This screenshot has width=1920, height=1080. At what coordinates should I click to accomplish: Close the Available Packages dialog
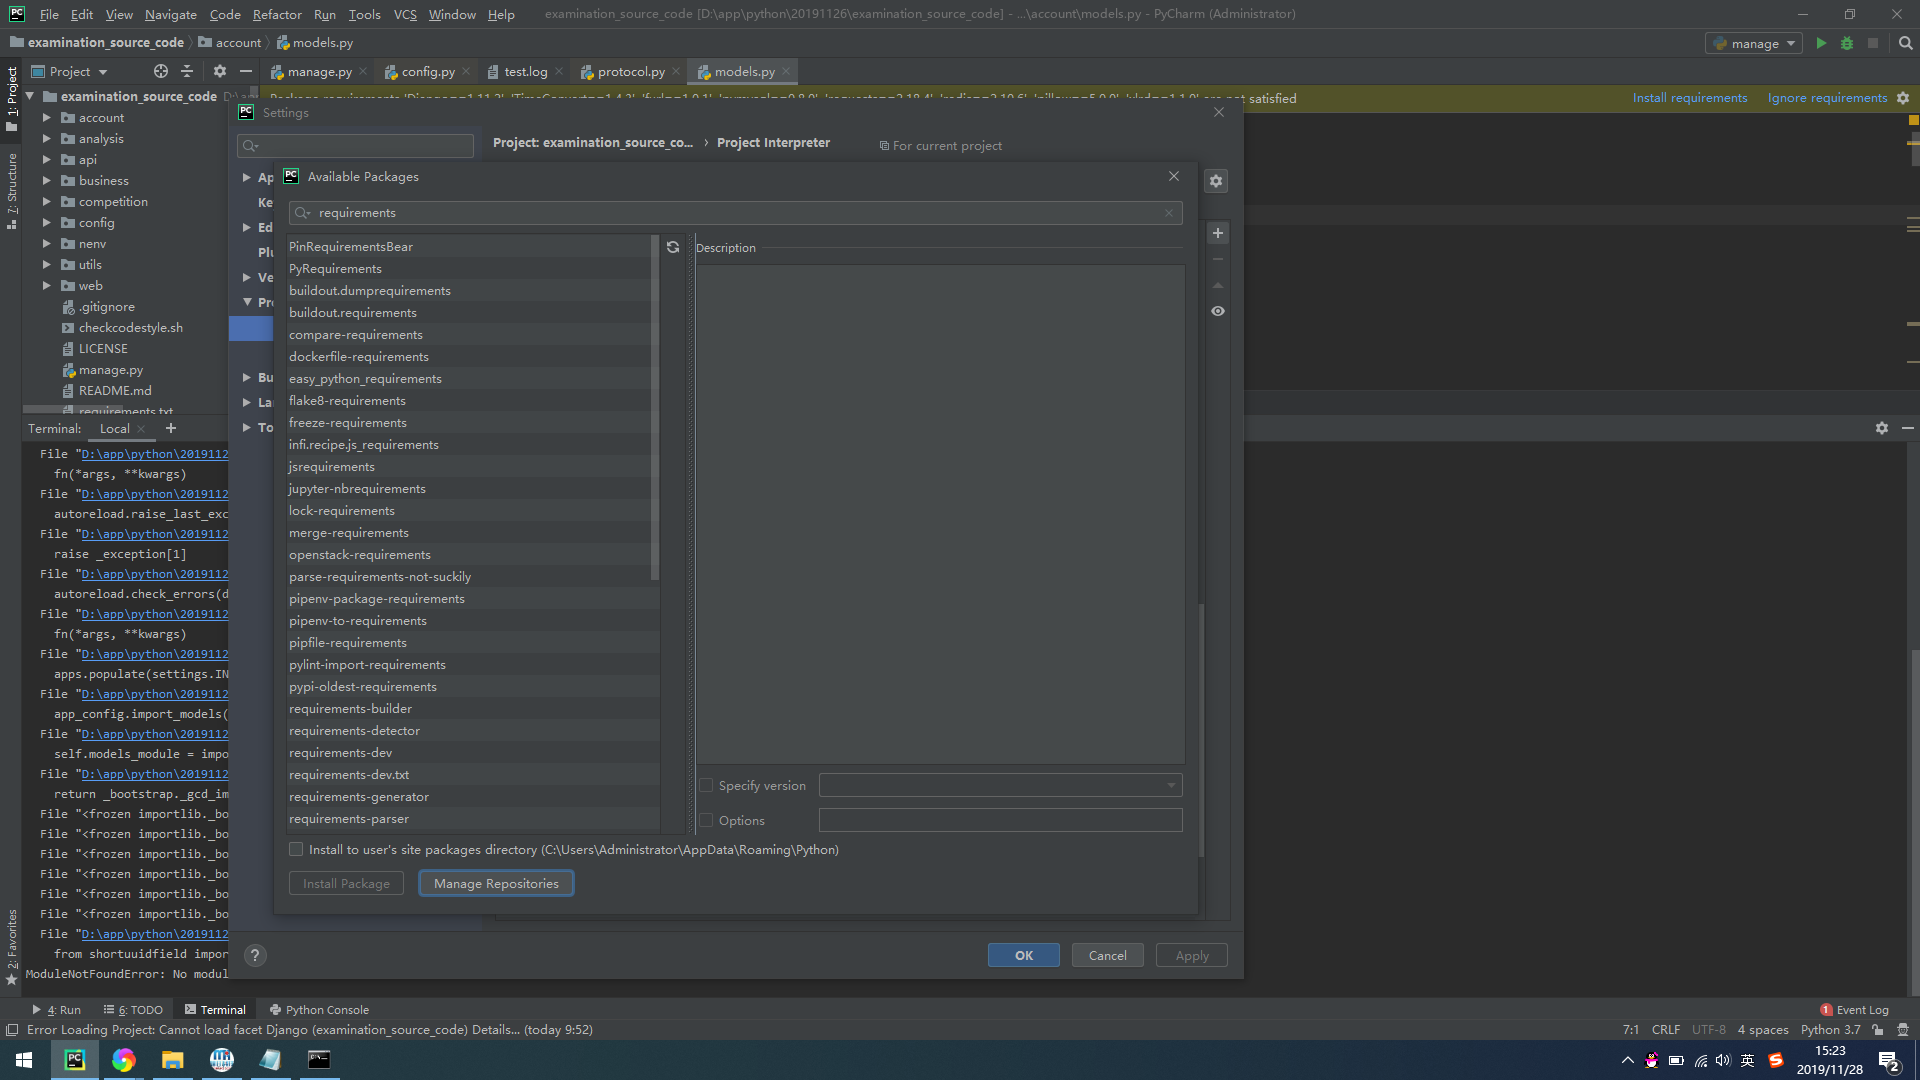point(1174,176)
